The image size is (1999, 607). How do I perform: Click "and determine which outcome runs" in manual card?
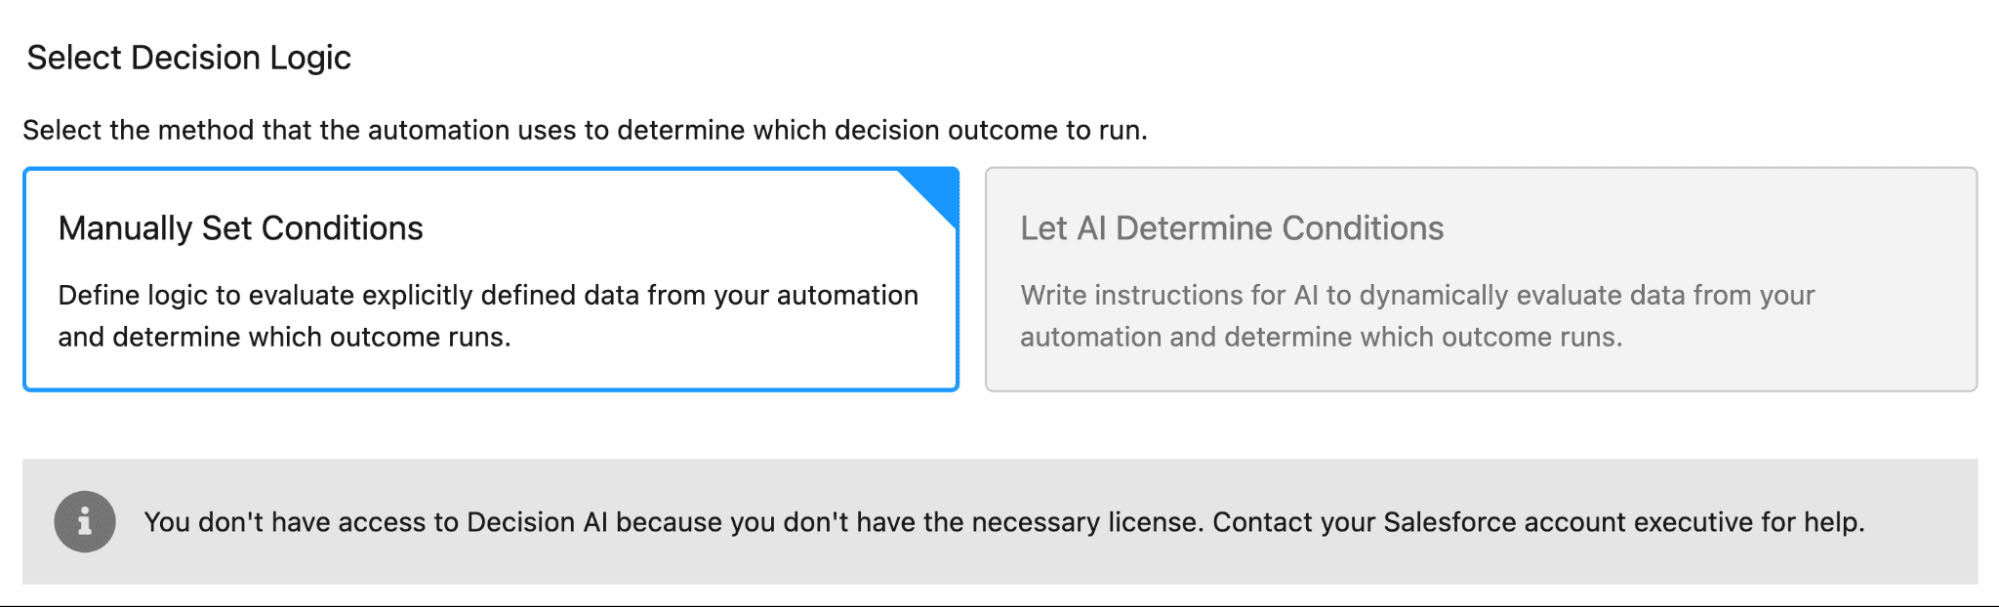(x=284, y=338)
